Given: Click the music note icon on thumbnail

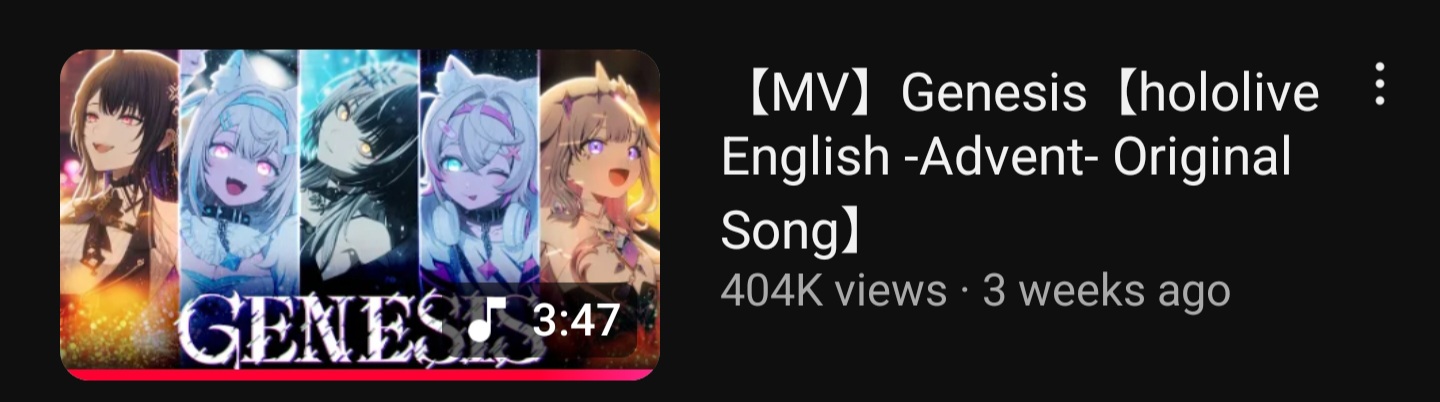Looking at the screenshot, I should (x=487, y=321).
